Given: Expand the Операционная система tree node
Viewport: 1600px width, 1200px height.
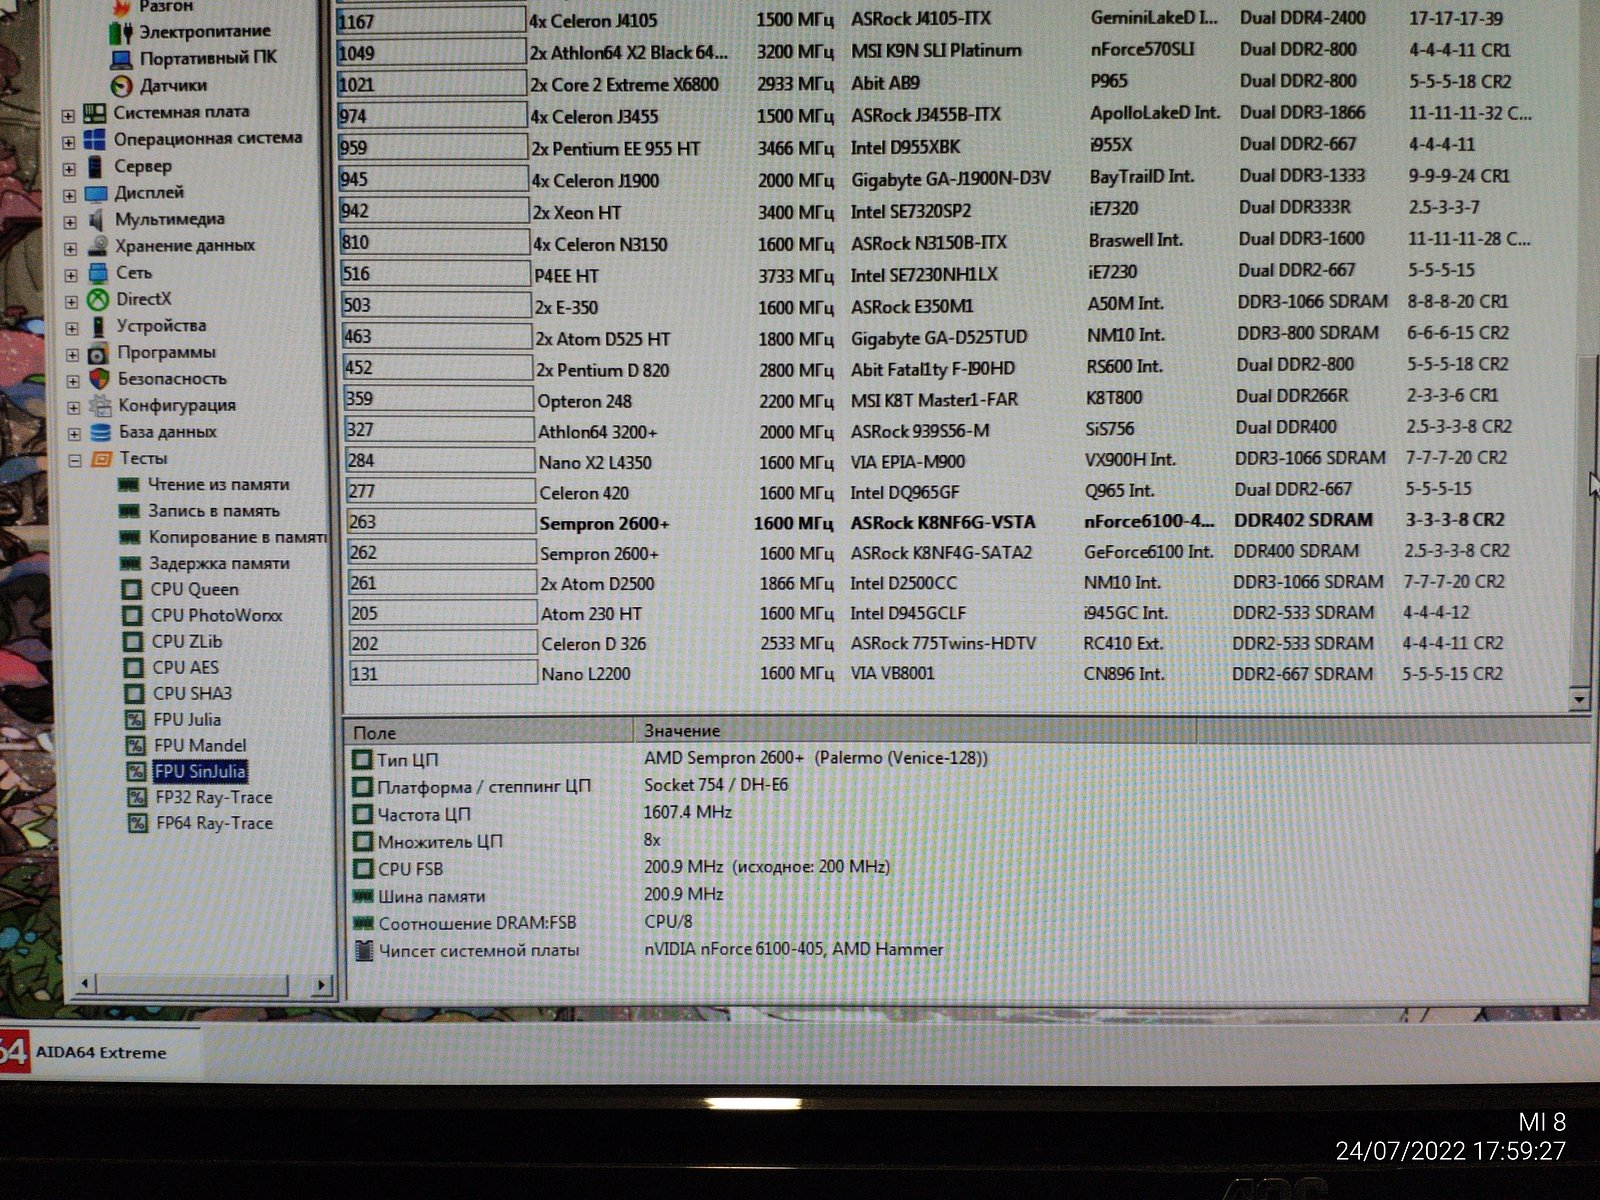Looking at the screenshot, I should pos(68,143).
